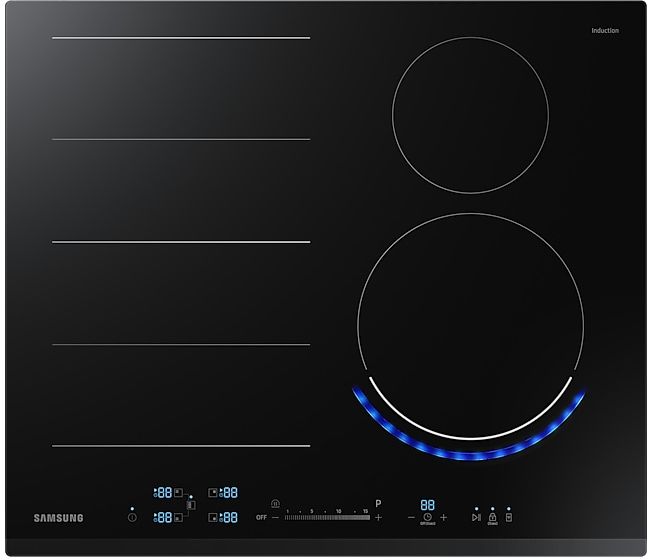Viewport: 648px width, 560px height.
Task: Tap the lower-right zone 88 display
Action: (230, 517)
